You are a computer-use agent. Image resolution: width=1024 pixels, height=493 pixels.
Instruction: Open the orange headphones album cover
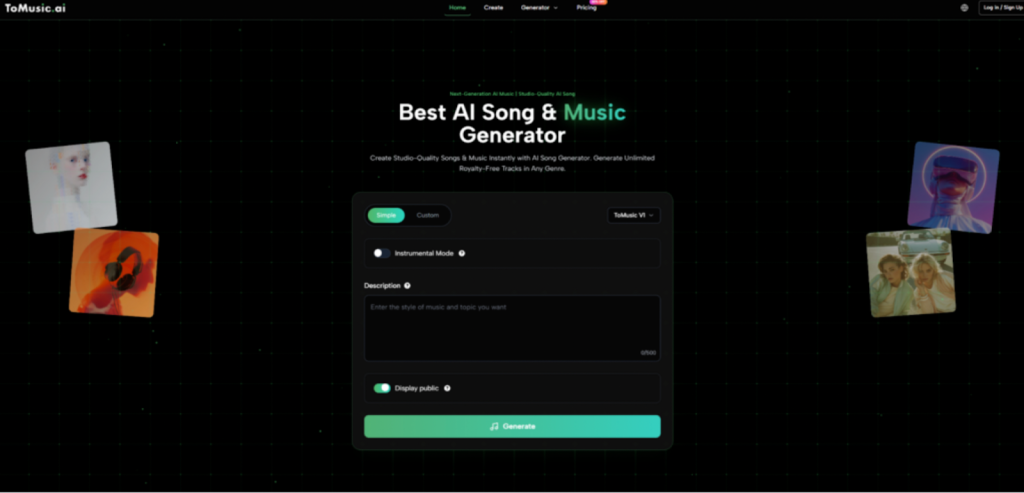(114, 273)
